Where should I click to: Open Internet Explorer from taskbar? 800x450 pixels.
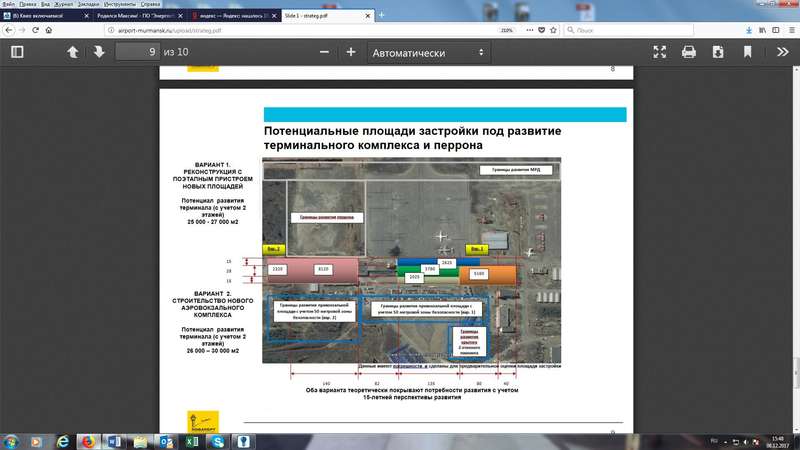coord(63,442)
